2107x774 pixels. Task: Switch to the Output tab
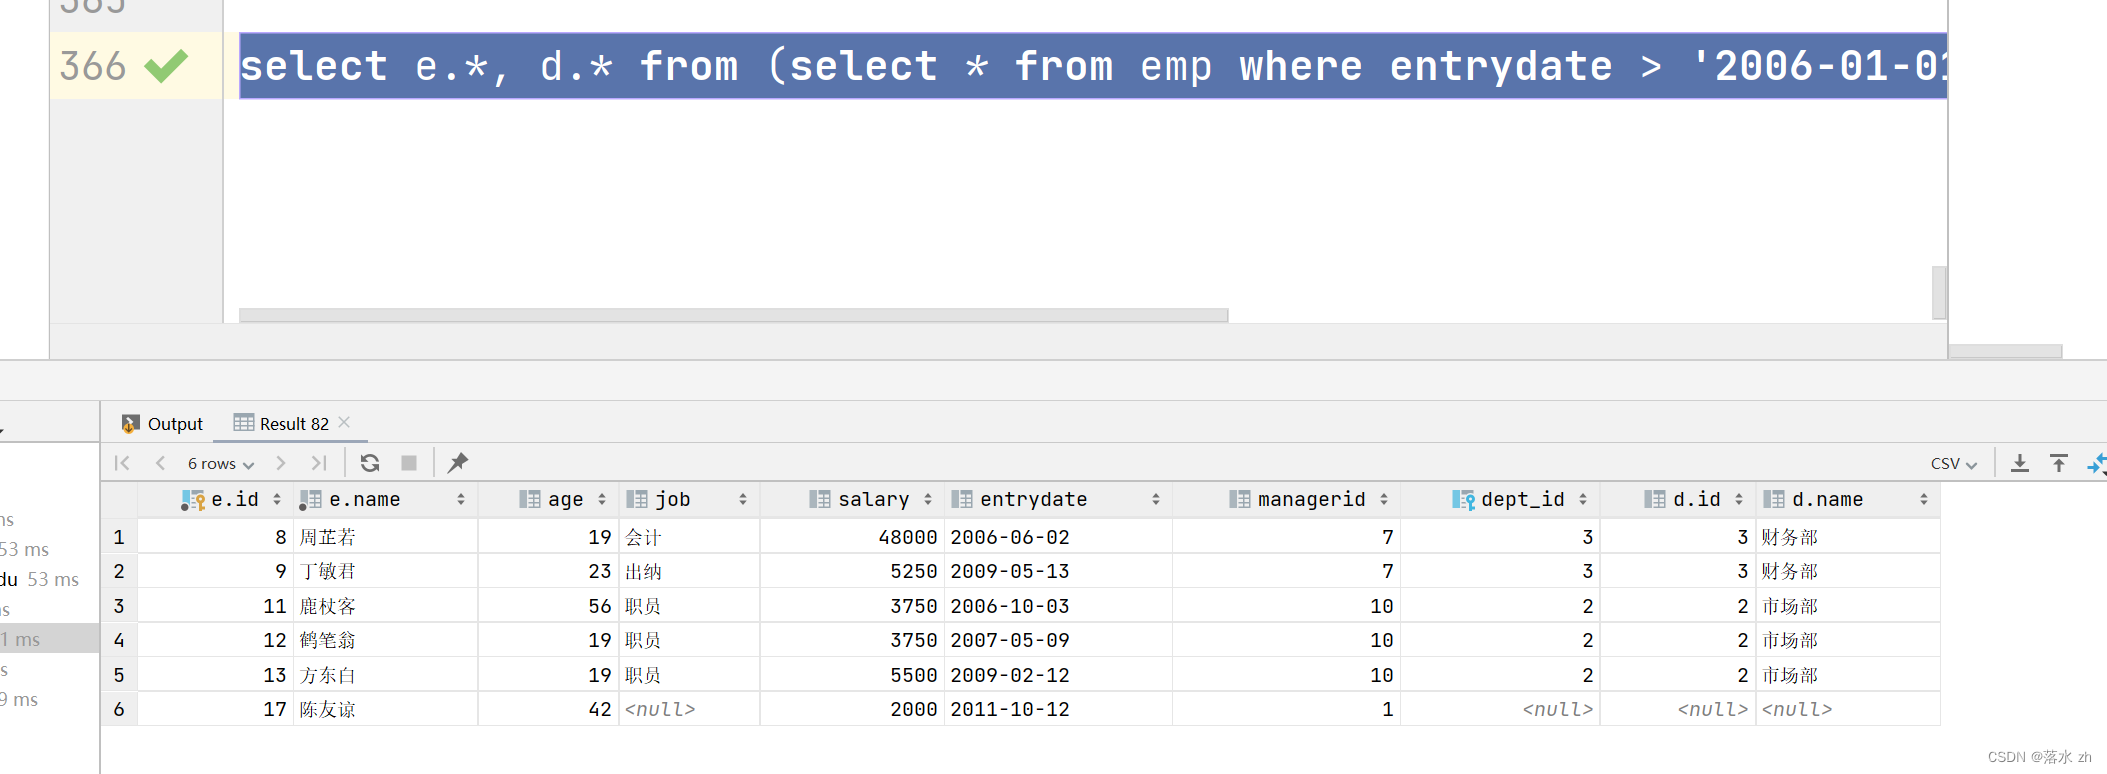162,424
